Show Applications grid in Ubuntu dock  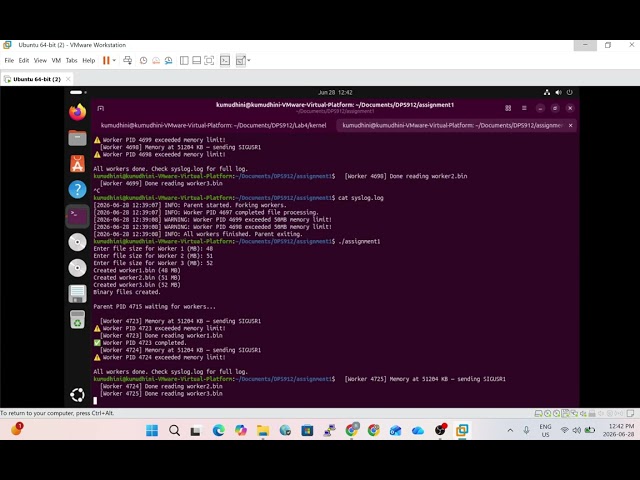click(x=78, y=395)
